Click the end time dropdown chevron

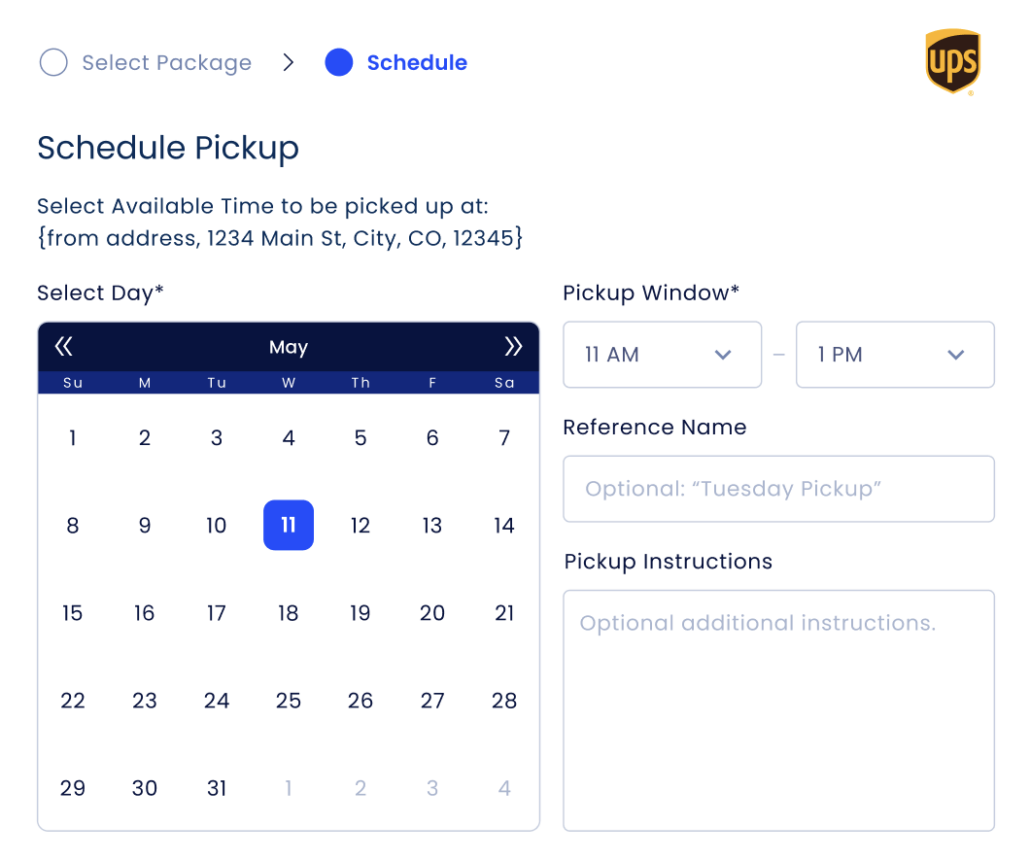[955, 355]
